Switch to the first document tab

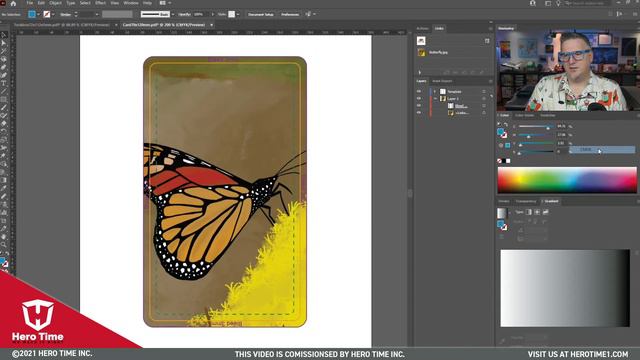click(x=62, y=25)
